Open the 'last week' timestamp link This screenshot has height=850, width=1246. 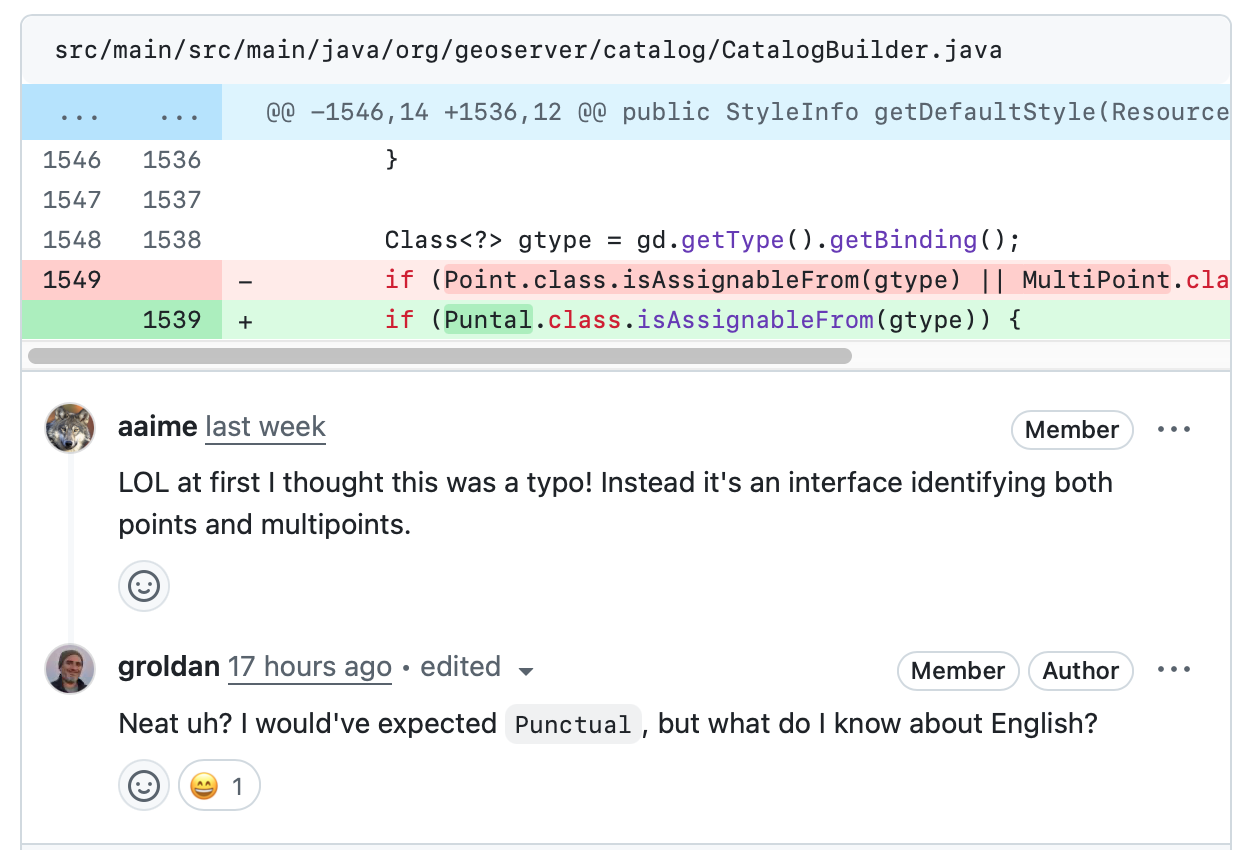265,428
